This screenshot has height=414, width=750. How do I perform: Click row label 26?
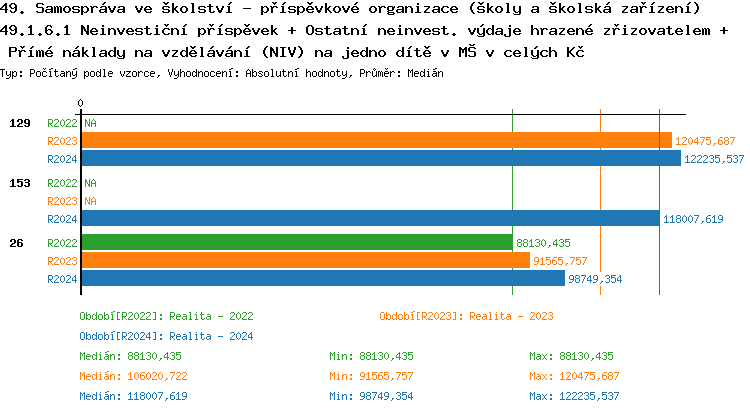(16, 243)
